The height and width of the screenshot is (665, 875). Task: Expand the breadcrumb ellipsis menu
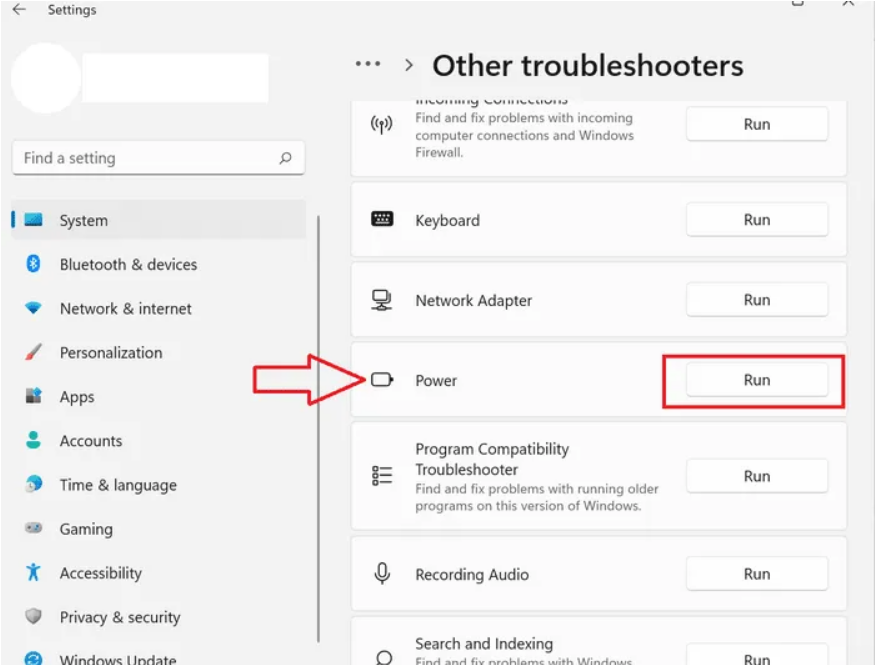(x=368, y=65)
